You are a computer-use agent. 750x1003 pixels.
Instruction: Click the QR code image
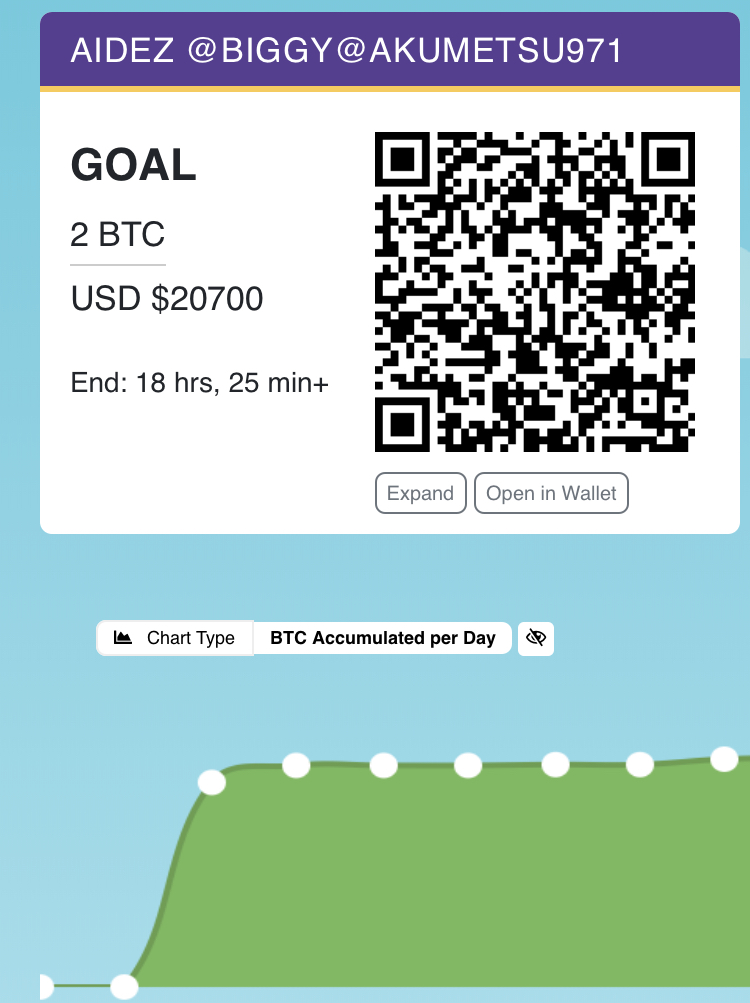535,292
